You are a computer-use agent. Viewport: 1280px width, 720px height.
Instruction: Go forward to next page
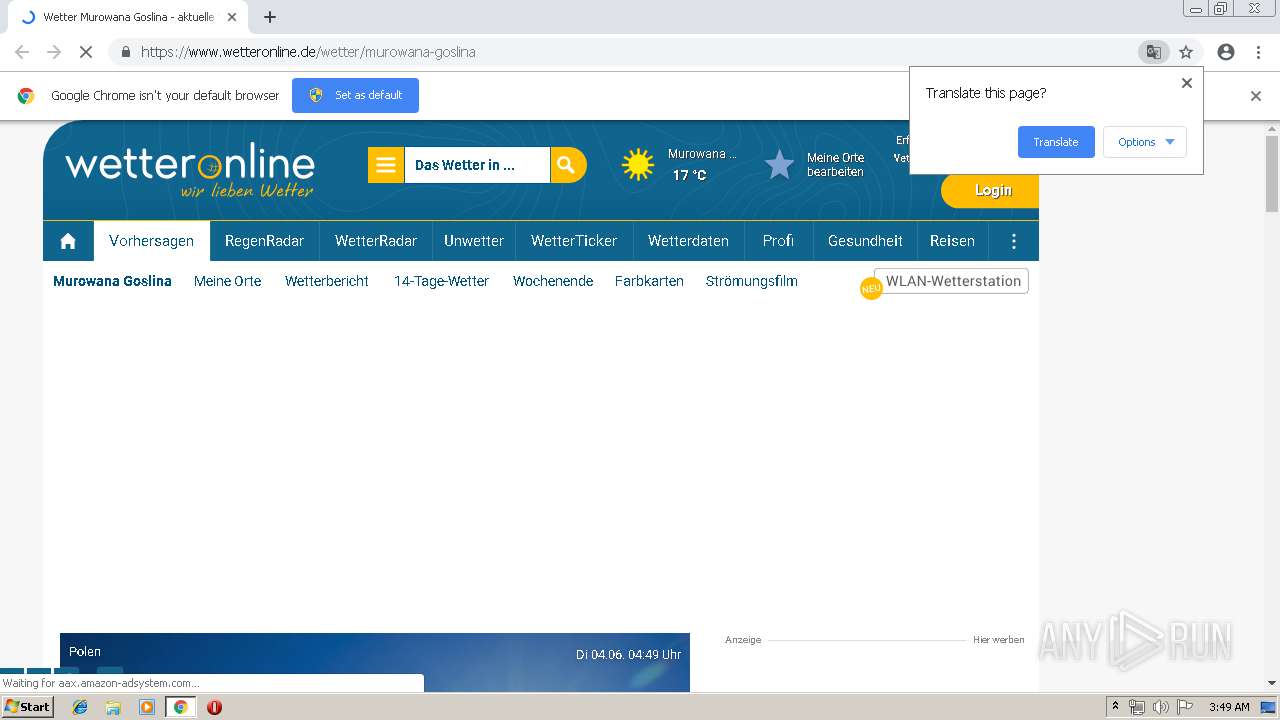click(54, 52)
